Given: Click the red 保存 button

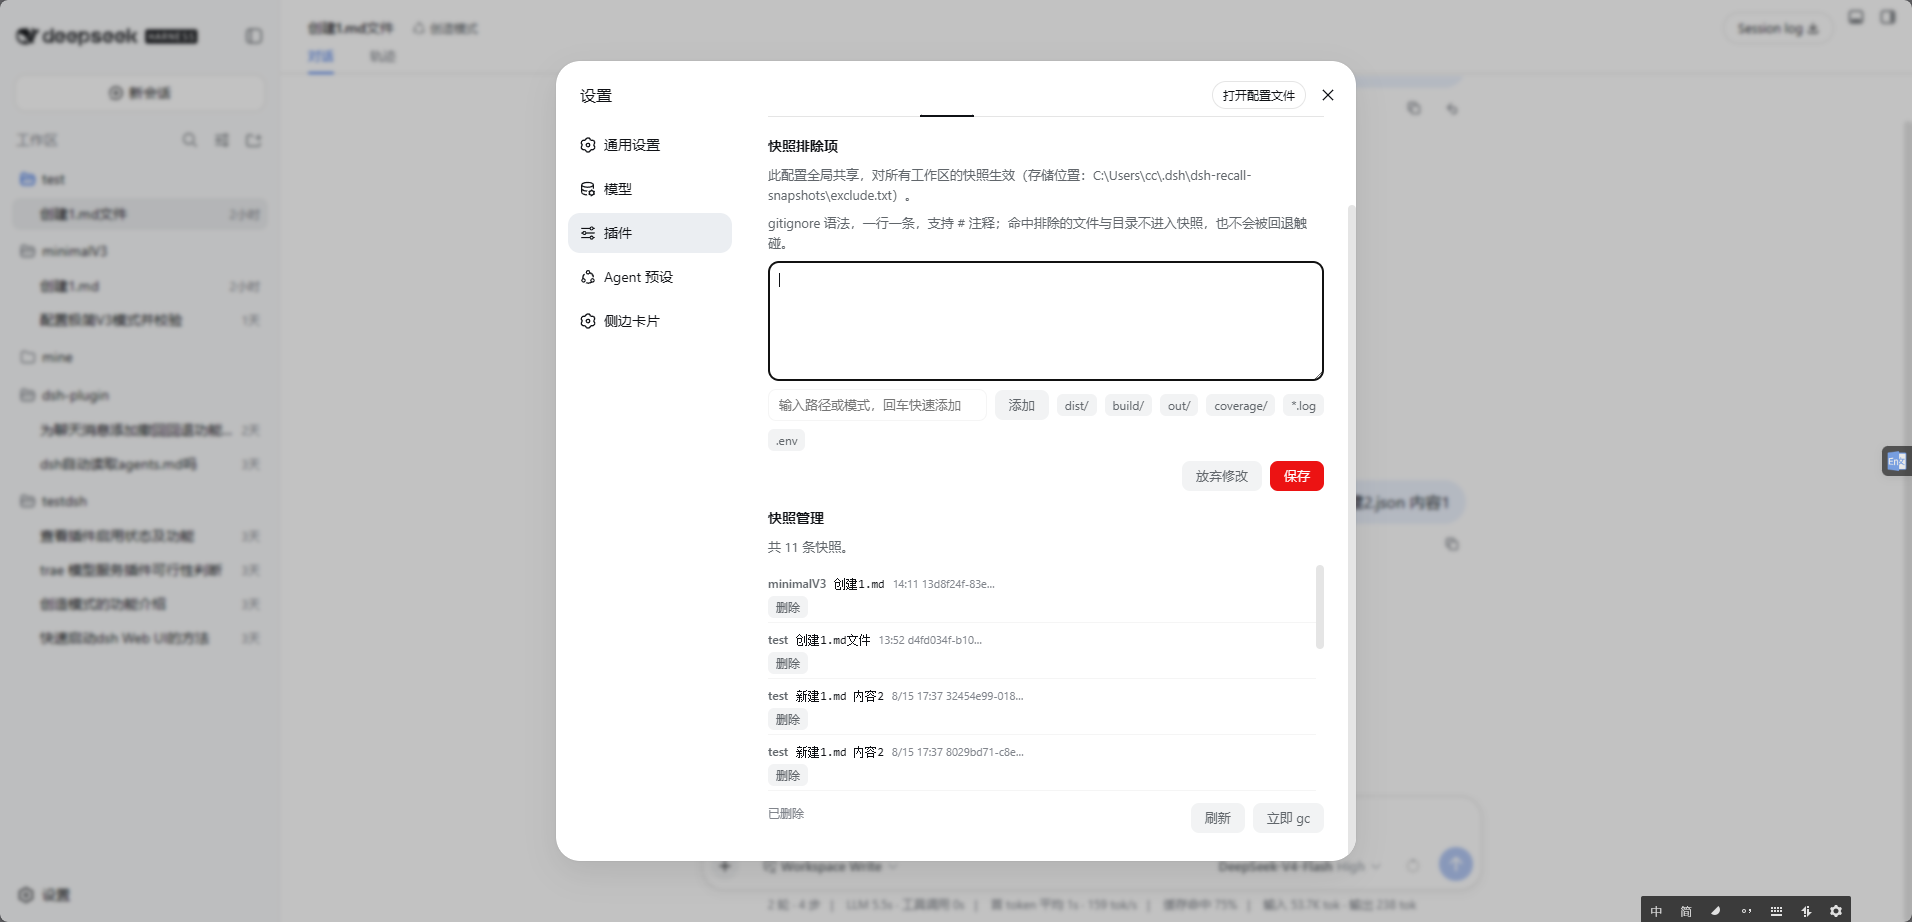Looking at the screenshot, I should pyautogui.click(x=1296, y=476).
